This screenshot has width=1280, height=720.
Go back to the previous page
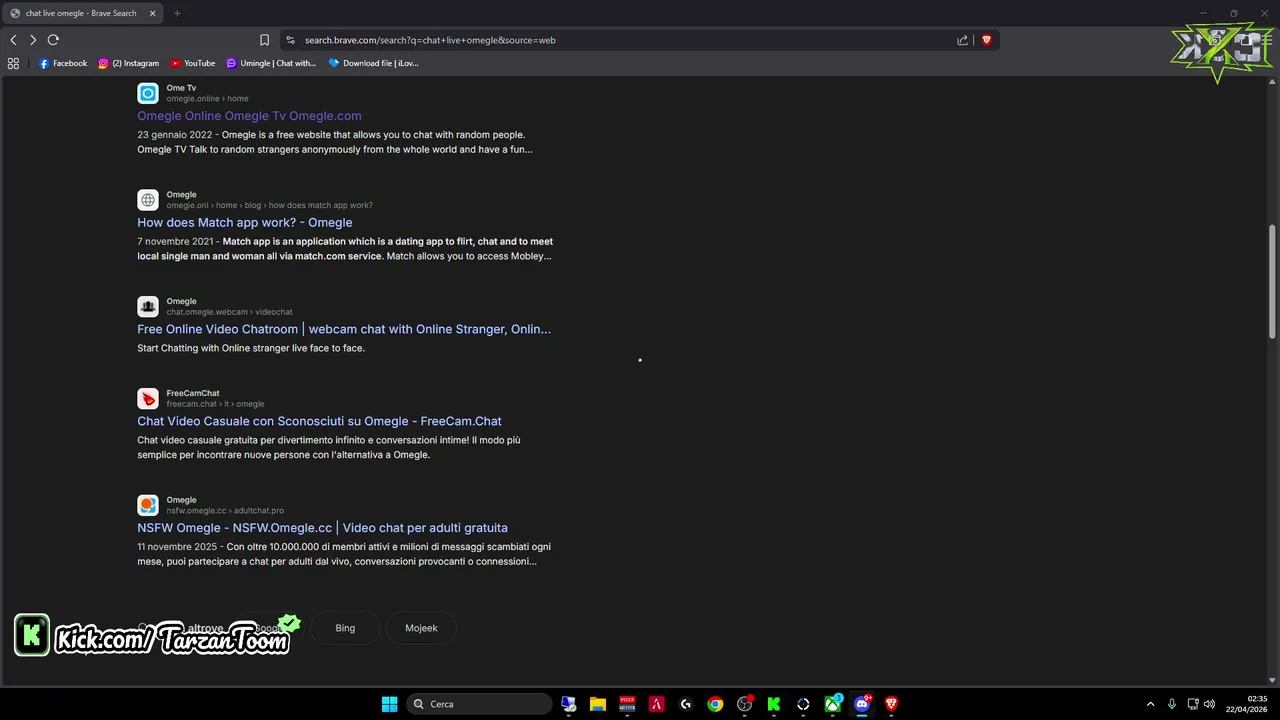(x=13, y=40)
